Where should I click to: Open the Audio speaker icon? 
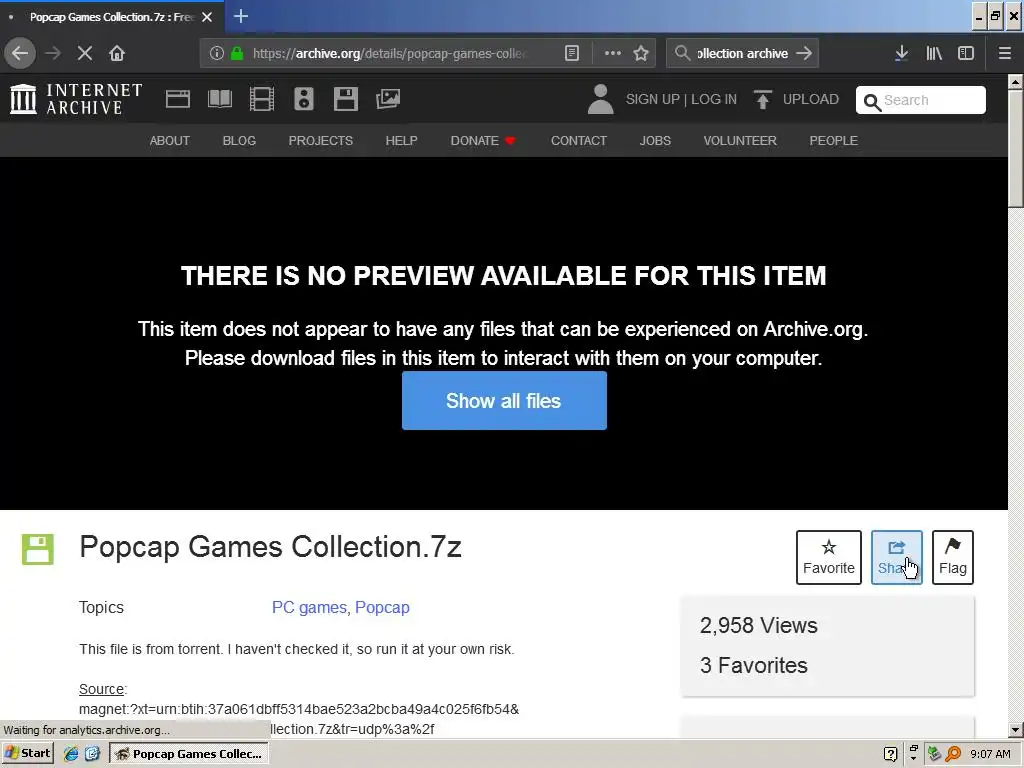tap(304, 99)
